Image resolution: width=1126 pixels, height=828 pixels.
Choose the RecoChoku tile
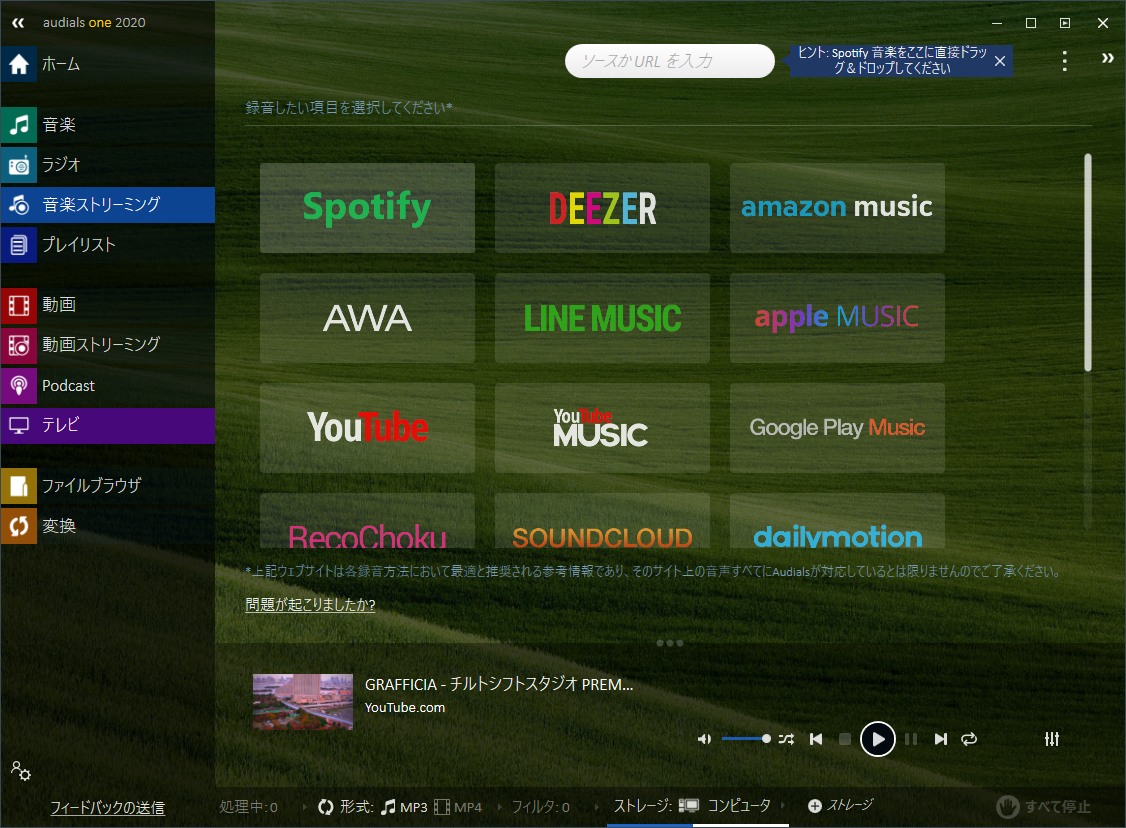[367, 521]
